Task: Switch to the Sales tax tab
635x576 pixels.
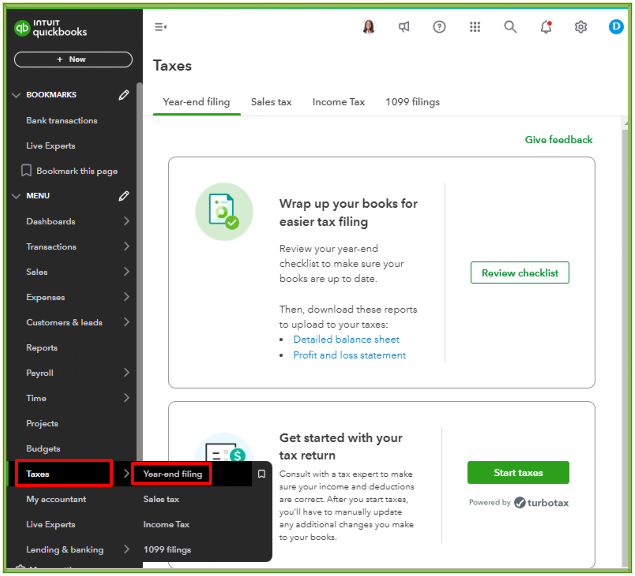Action: point(271,102)
